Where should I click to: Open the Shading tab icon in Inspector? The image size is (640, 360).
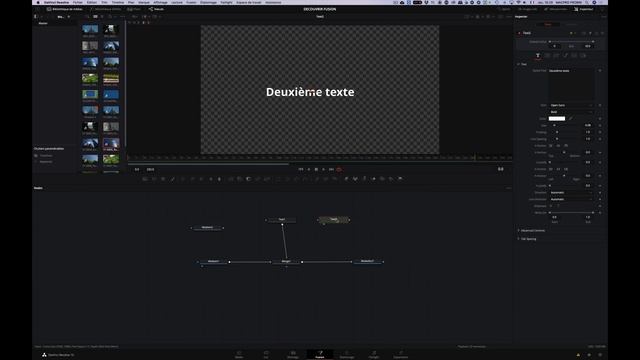[x=565, y=56]
